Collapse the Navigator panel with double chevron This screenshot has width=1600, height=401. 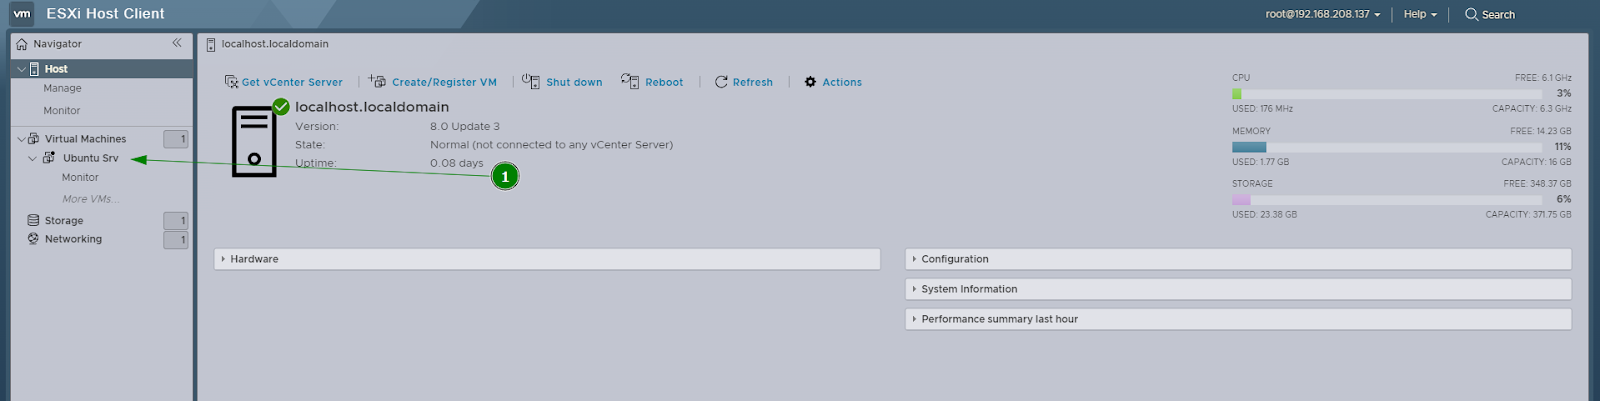point(177,43)
